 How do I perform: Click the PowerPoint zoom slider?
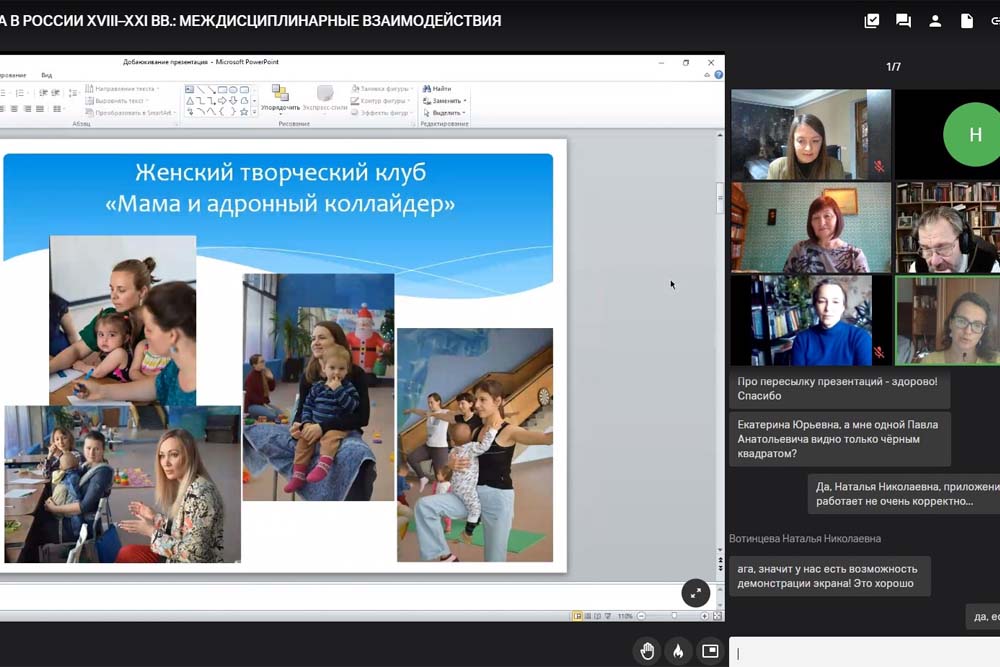click(x=674, y=615)
